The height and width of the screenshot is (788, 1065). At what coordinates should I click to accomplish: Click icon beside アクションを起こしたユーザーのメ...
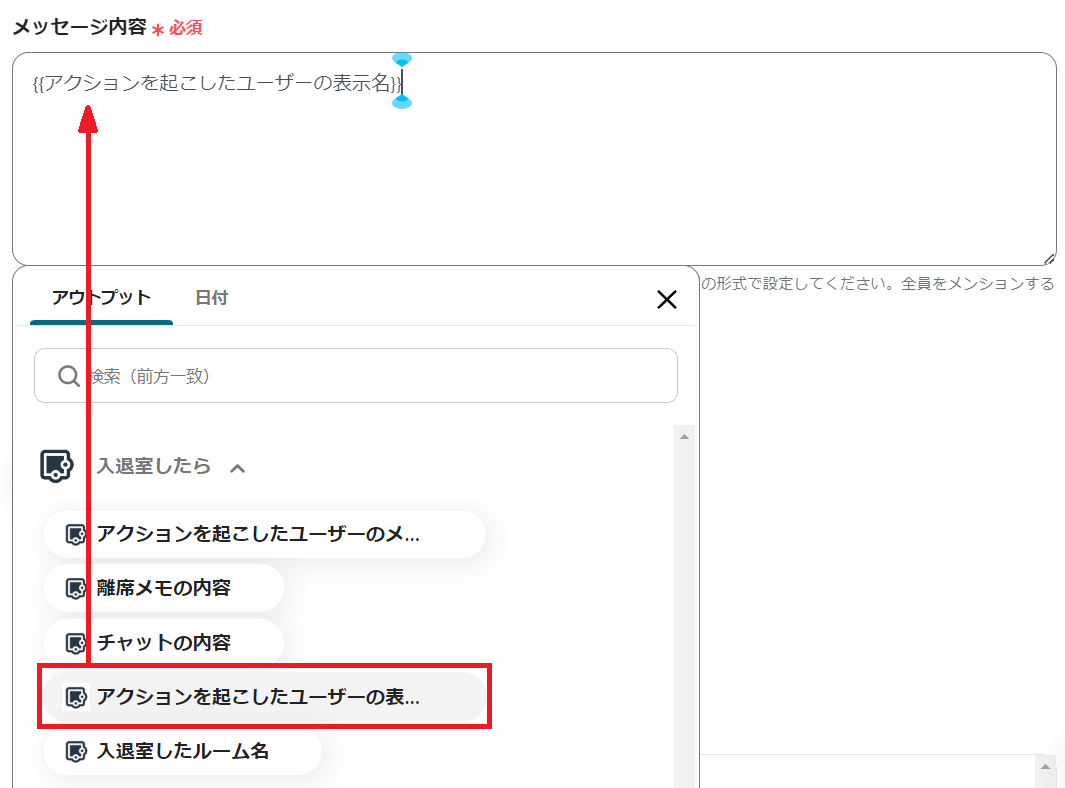[75, 534]
